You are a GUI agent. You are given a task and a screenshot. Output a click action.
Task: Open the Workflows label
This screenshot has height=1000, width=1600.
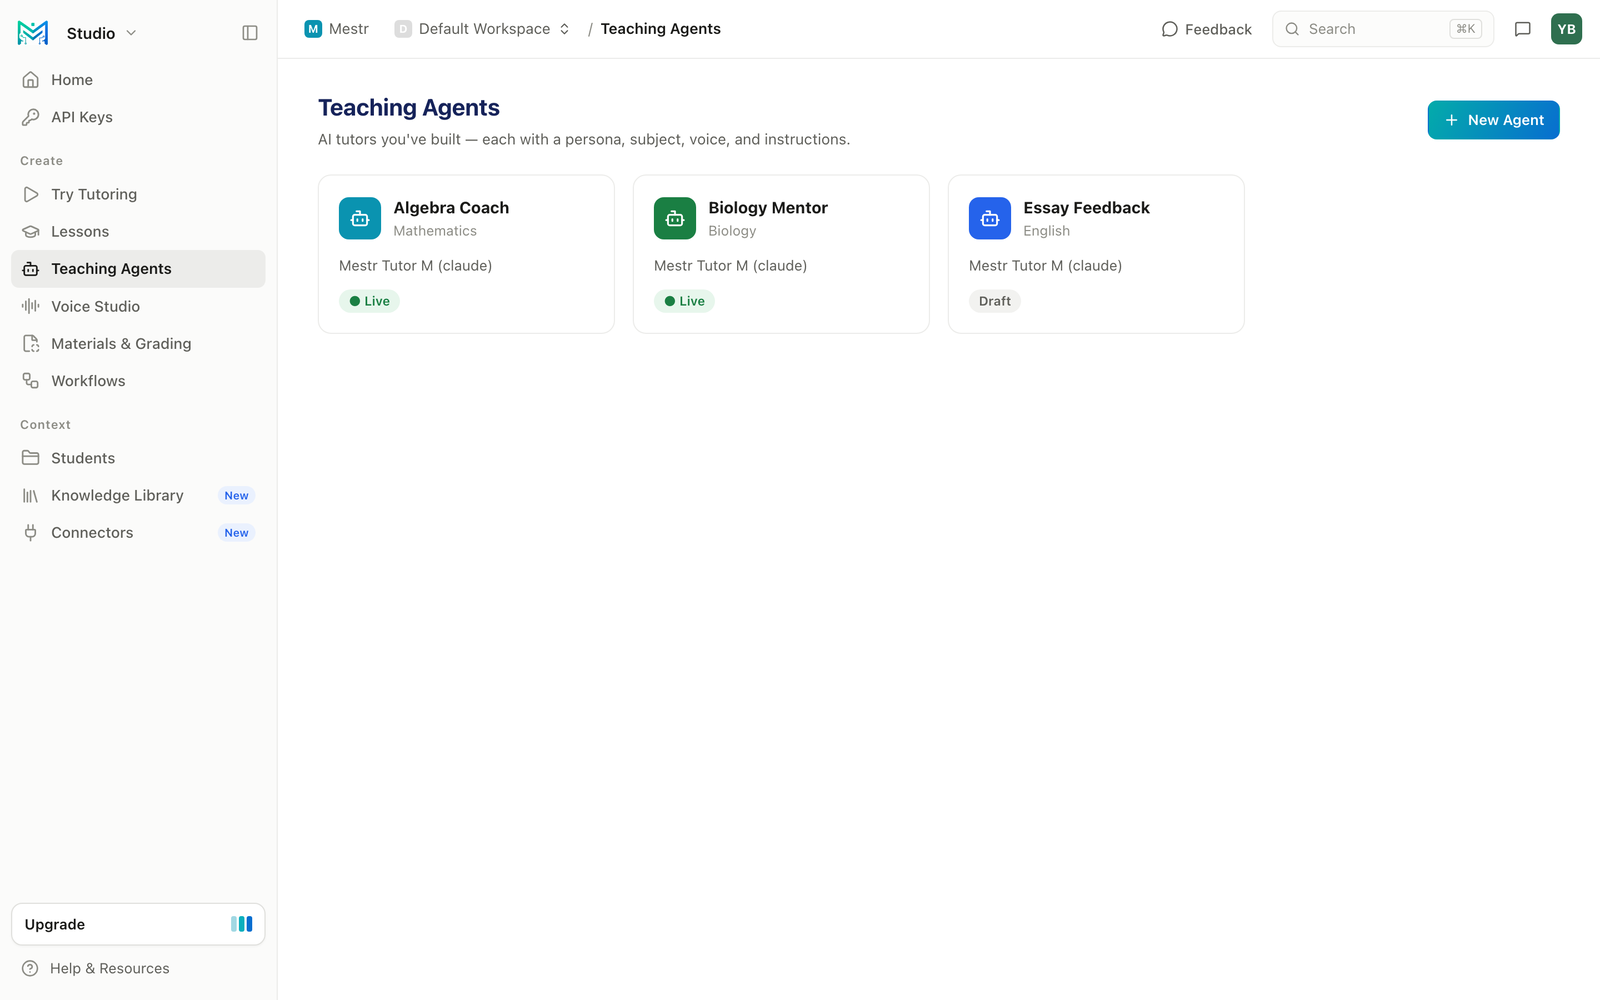tap(88, 381)
